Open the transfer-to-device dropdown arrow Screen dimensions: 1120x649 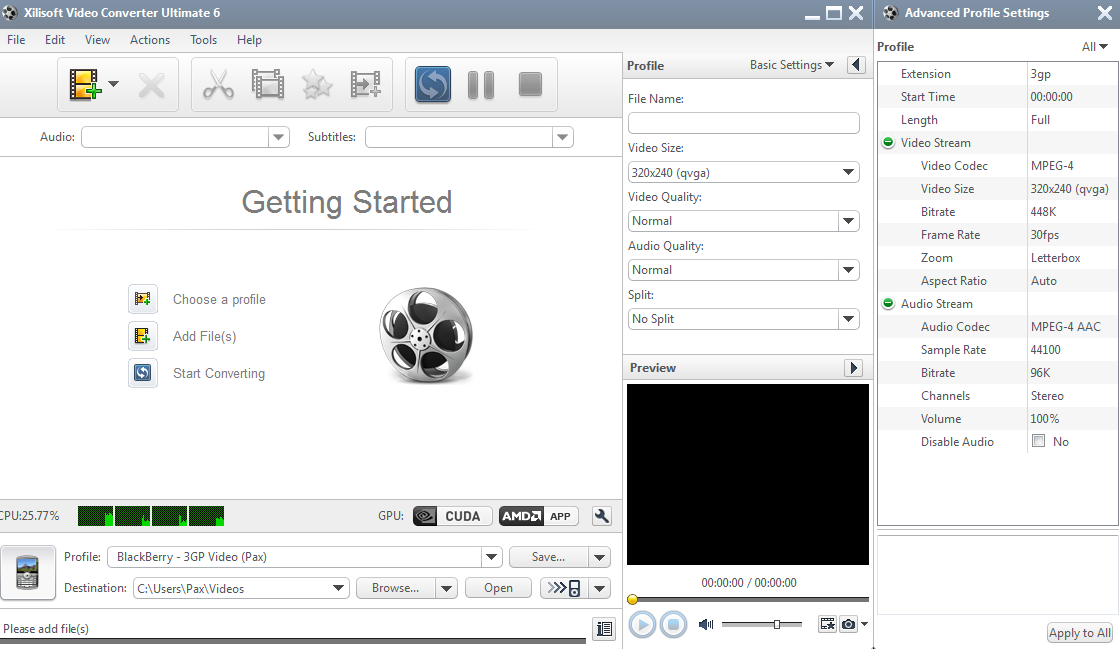(x=599, y=588)
